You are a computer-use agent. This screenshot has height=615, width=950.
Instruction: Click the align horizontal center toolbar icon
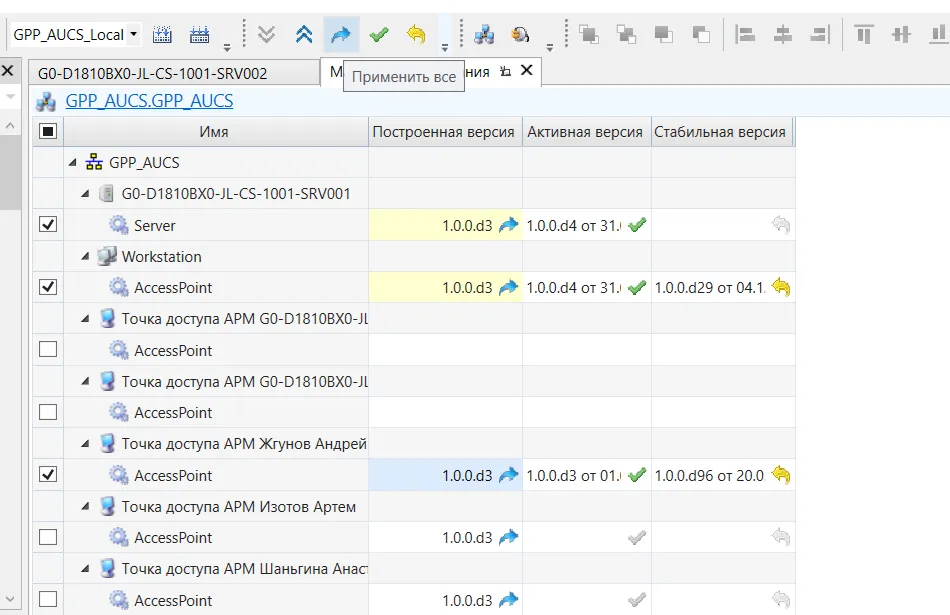pyautogui.click(x=783, y=35)
